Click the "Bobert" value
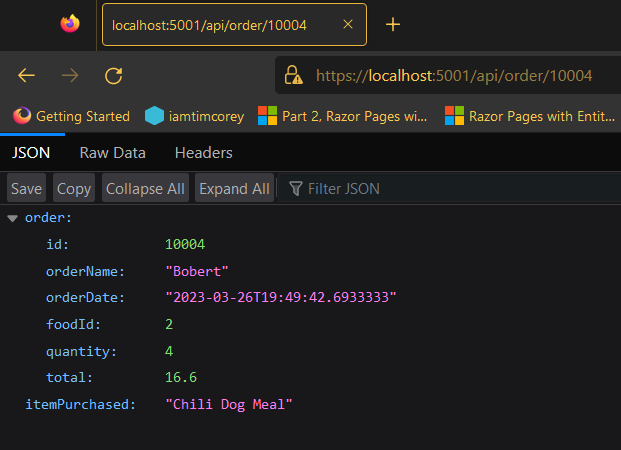The width and height of the screenshot is (621, 450). 197,271
